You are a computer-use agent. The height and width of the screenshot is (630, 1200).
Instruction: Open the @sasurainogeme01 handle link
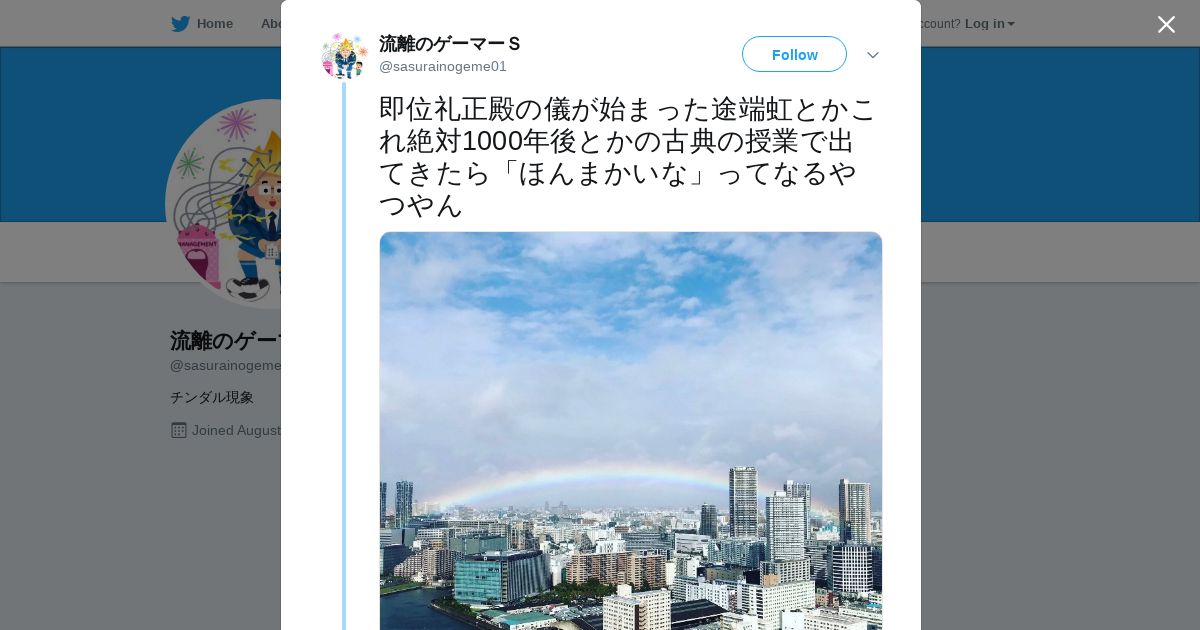pyautogui.click(x=443, y=66)
